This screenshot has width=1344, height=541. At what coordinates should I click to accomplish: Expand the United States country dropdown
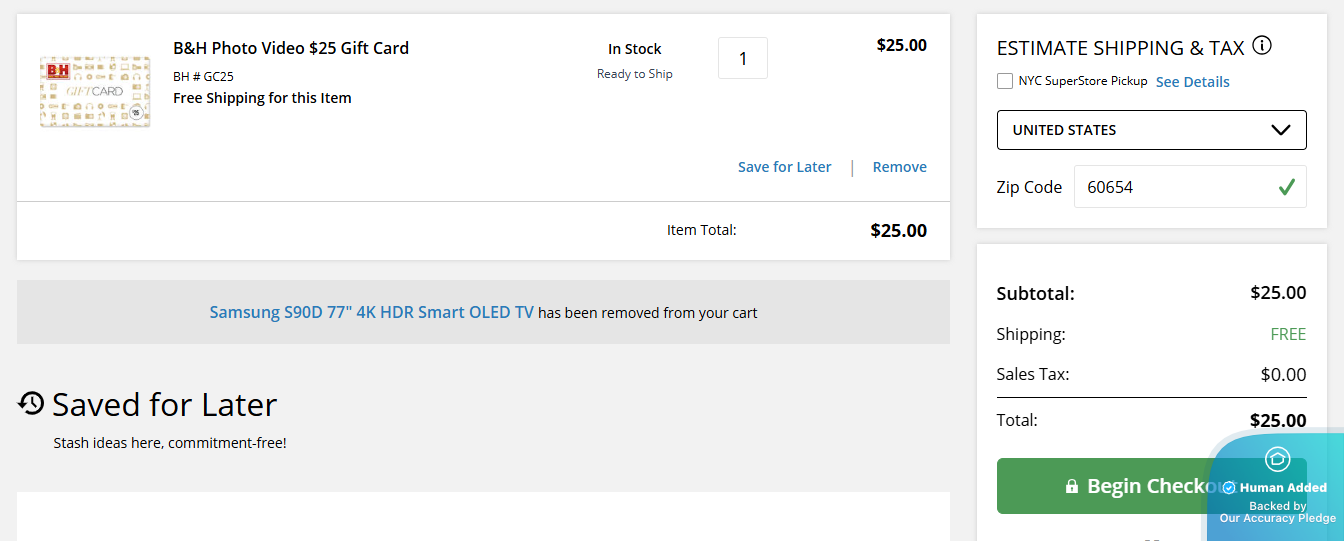(x=1151, y=130)
